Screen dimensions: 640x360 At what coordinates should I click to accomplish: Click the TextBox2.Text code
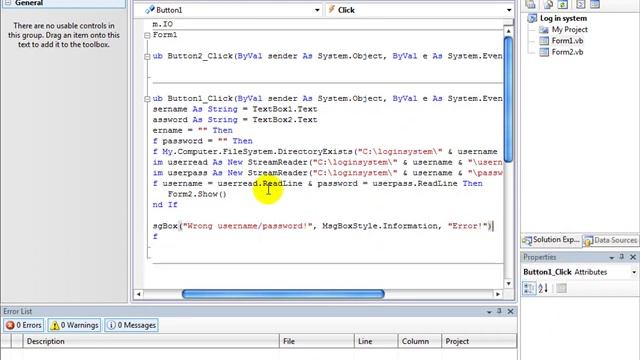pos(284,120)
